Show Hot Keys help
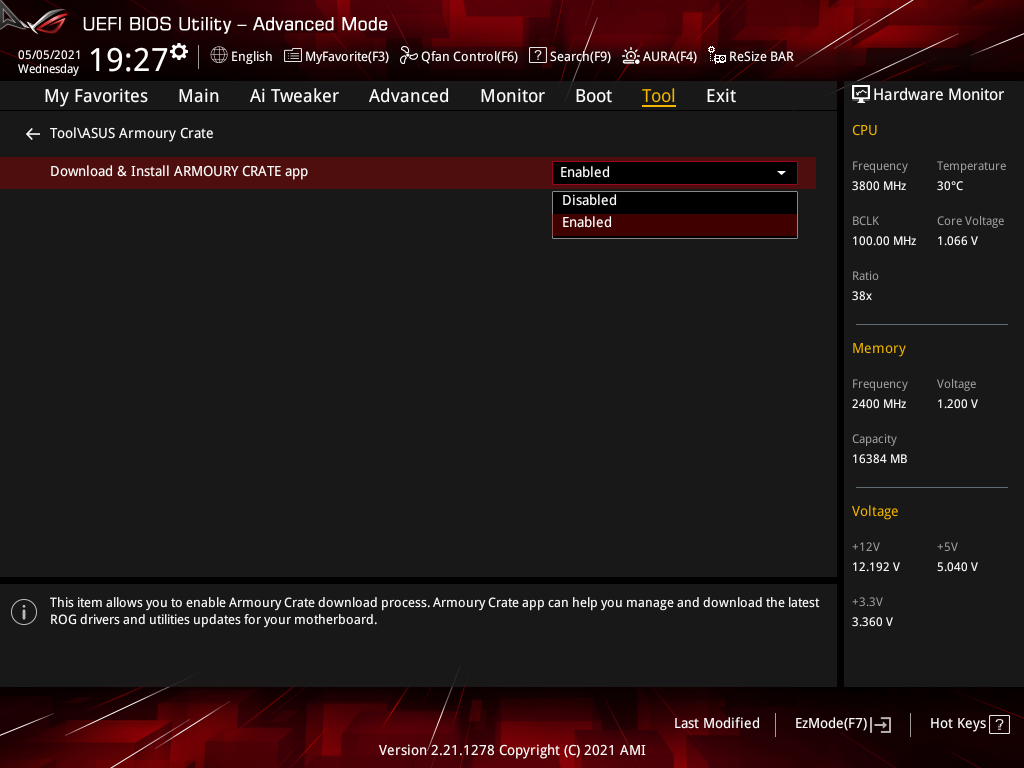Viewport: 1024px width, 768px height. click(970, 724)
